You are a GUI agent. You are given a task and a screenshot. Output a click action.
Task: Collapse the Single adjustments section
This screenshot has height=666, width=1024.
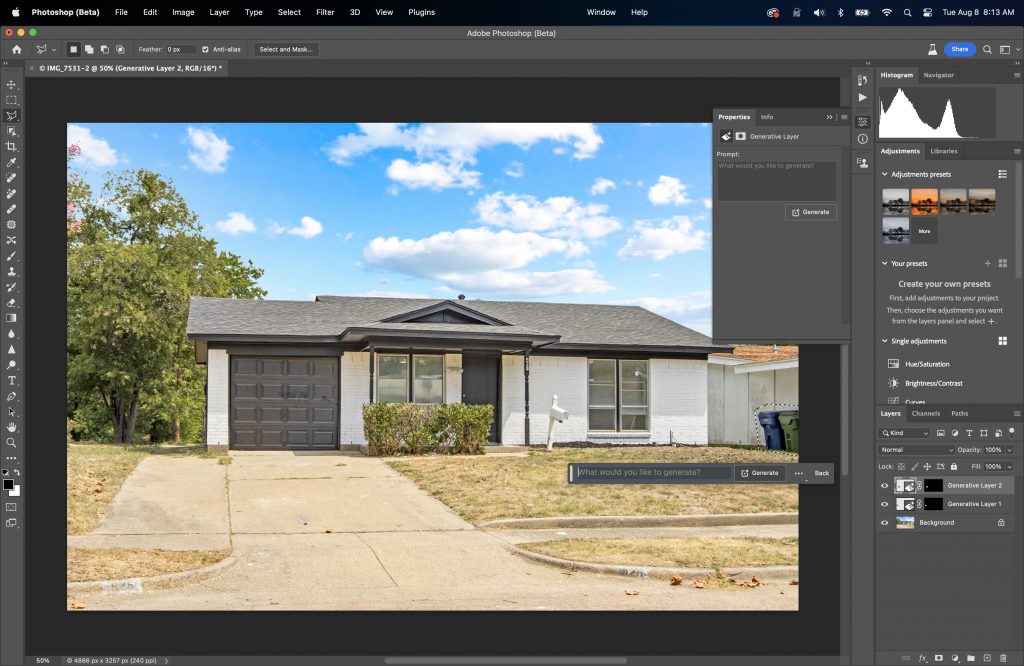(x=885, y=341)
